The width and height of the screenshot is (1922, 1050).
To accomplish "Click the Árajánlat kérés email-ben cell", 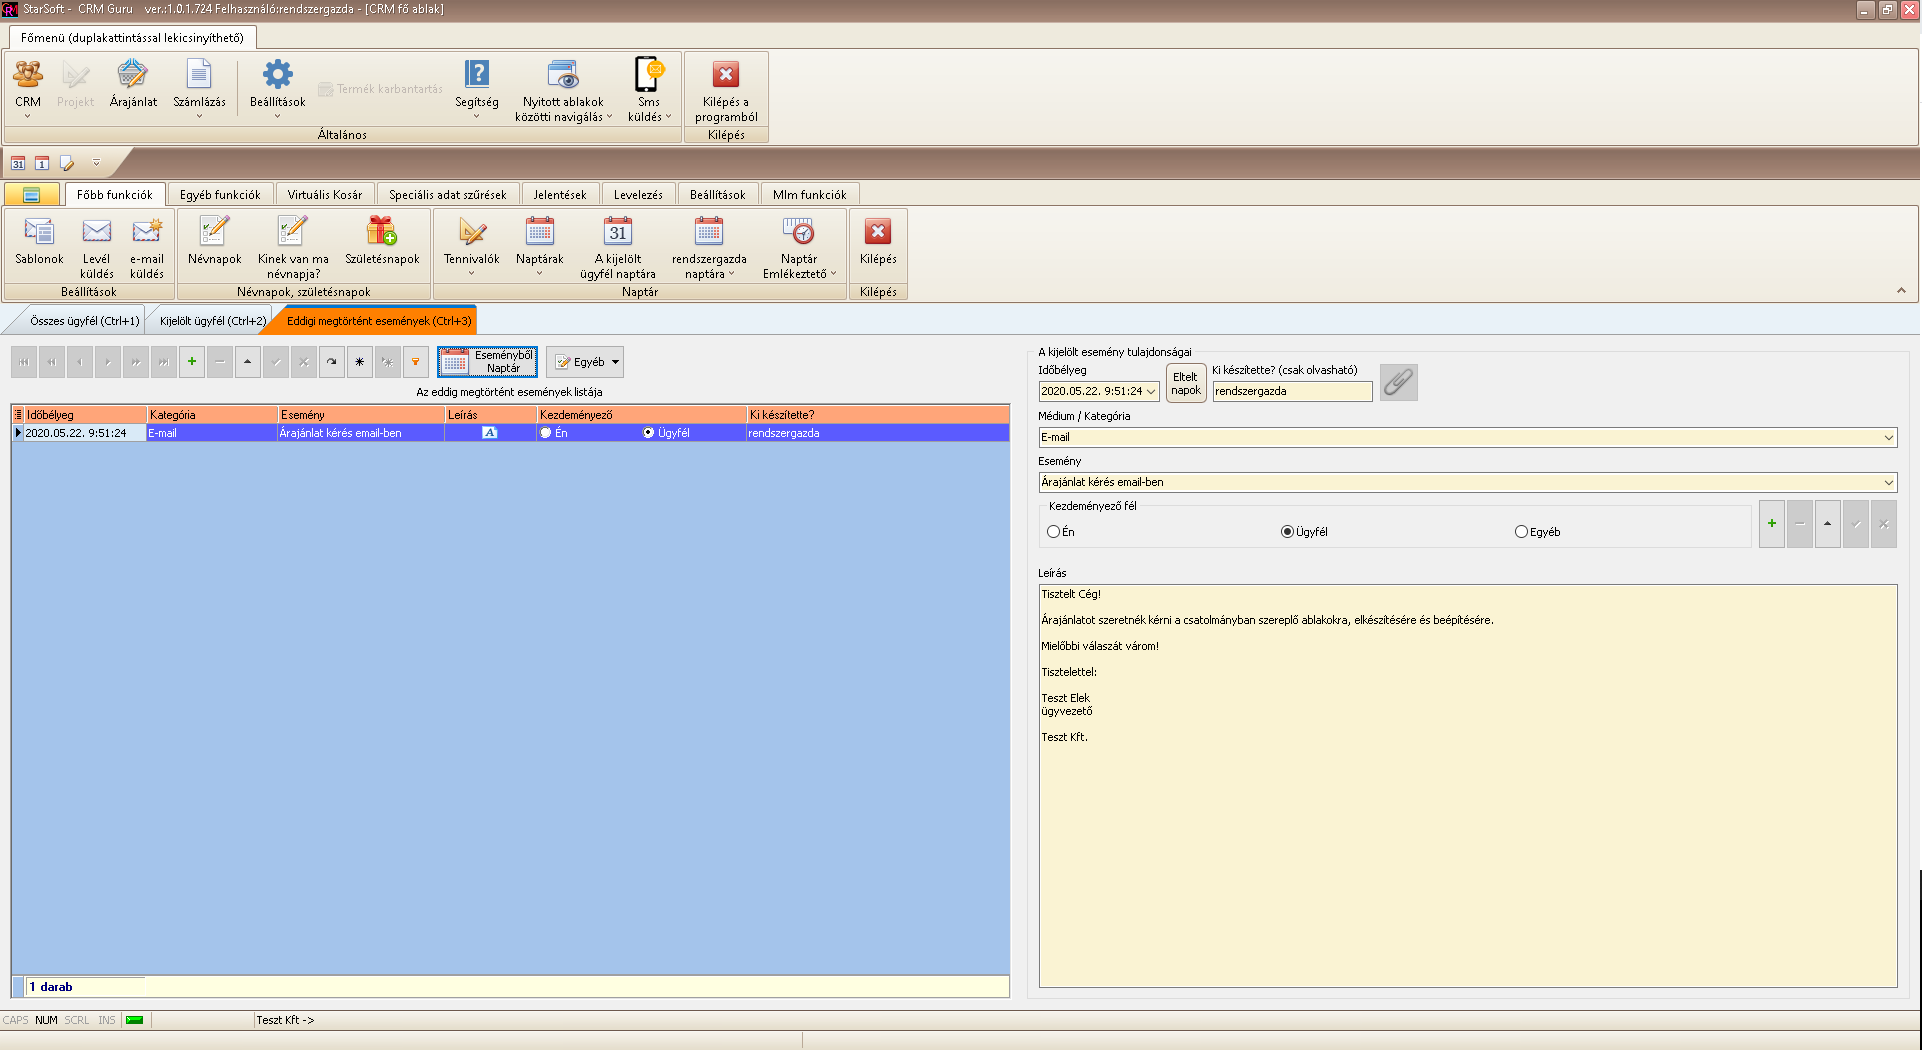I will click(x=361, y=433).
